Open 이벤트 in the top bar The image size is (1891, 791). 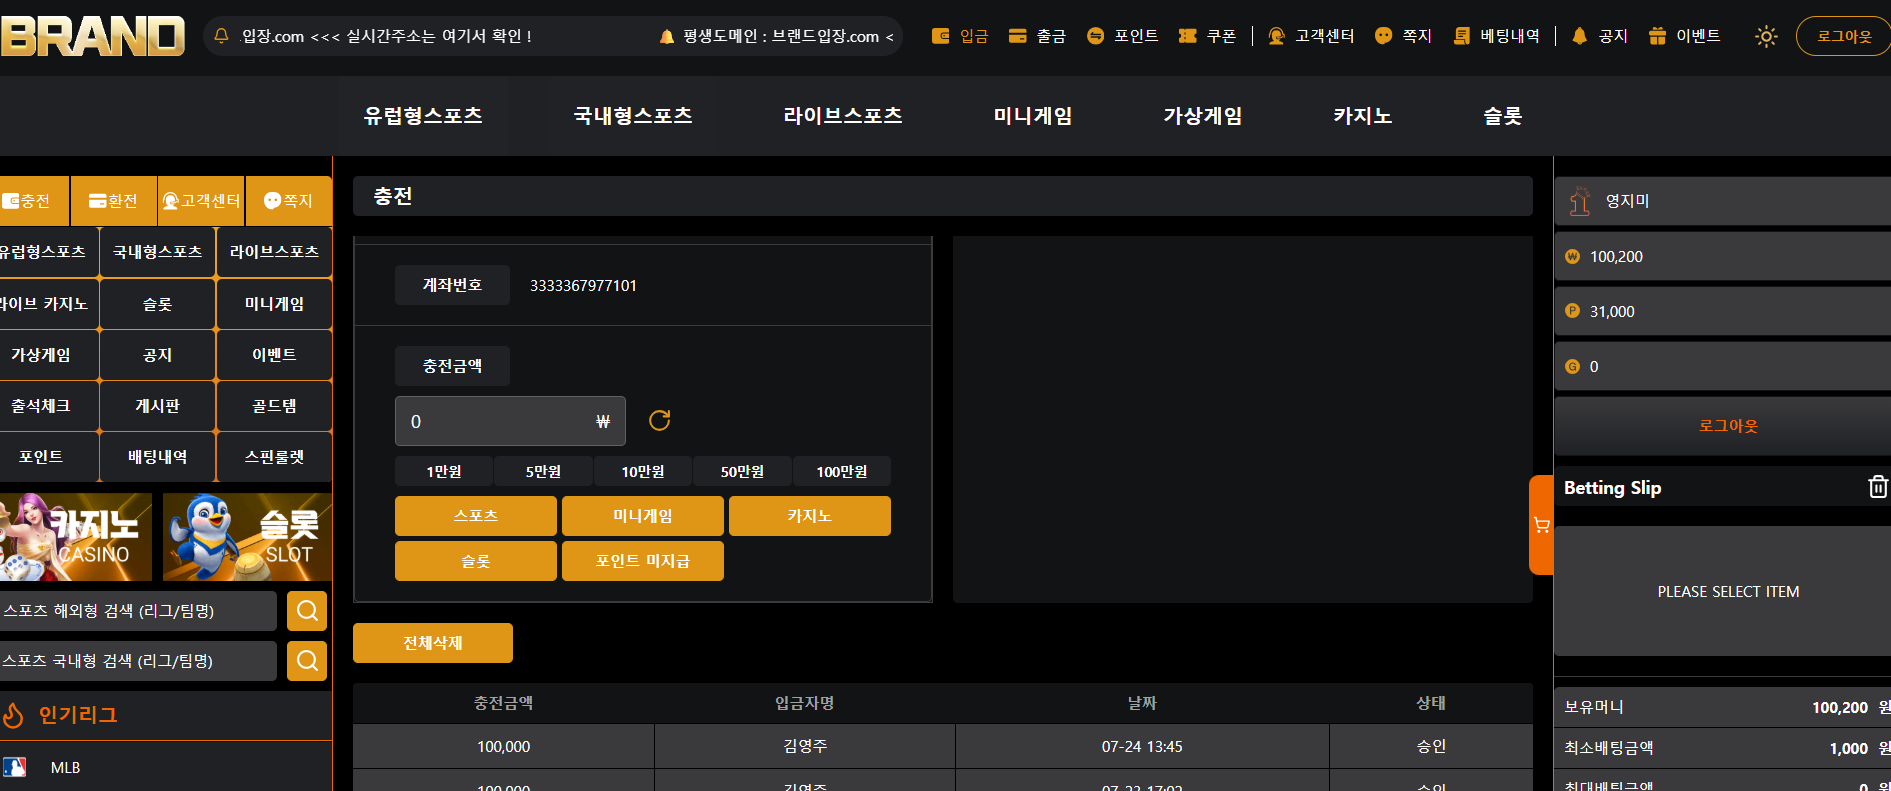[x=1684, y=36]
